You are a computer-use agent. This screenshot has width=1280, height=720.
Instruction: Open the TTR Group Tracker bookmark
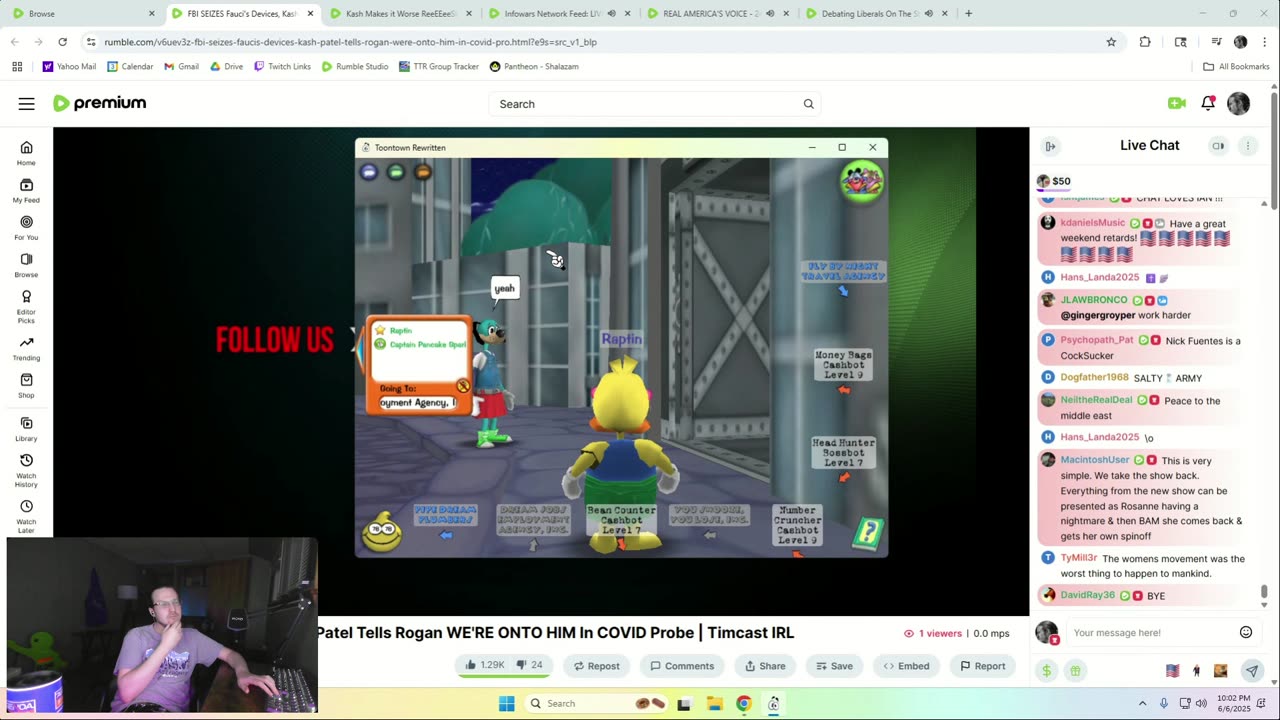click(438, 66)
